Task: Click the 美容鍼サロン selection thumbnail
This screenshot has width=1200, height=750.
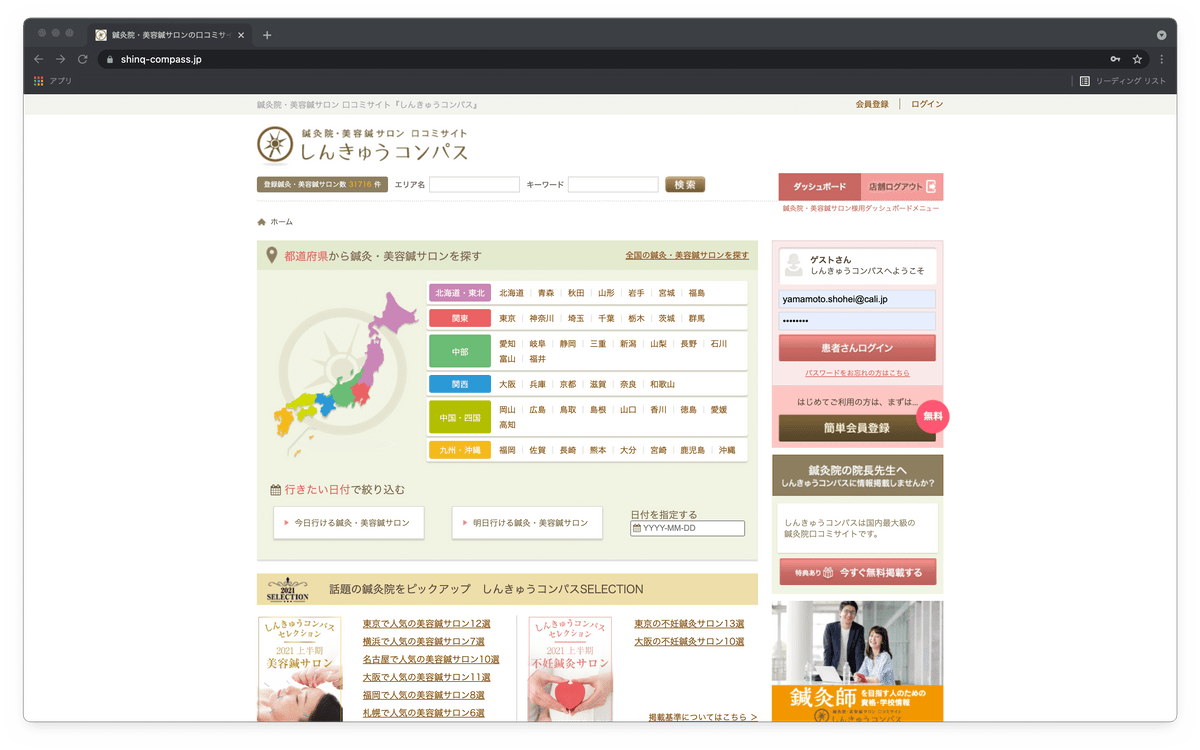Action: (x=299, y=669)
